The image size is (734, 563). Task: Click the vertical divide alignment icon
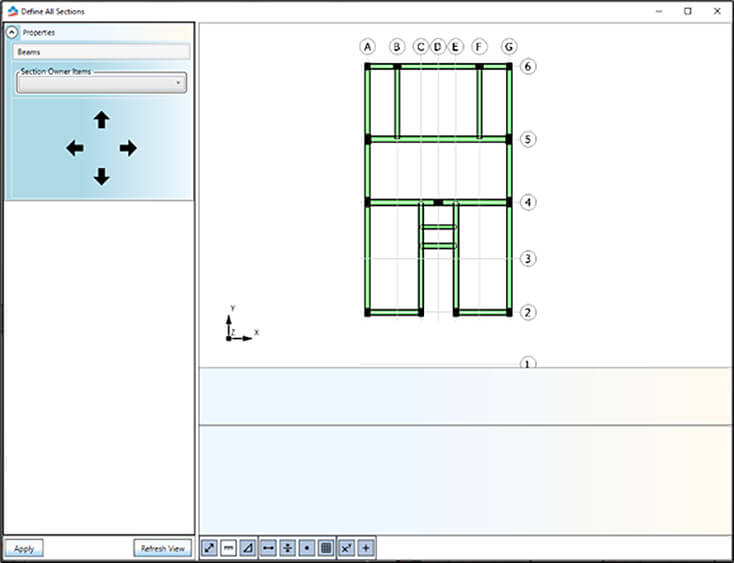287,548
